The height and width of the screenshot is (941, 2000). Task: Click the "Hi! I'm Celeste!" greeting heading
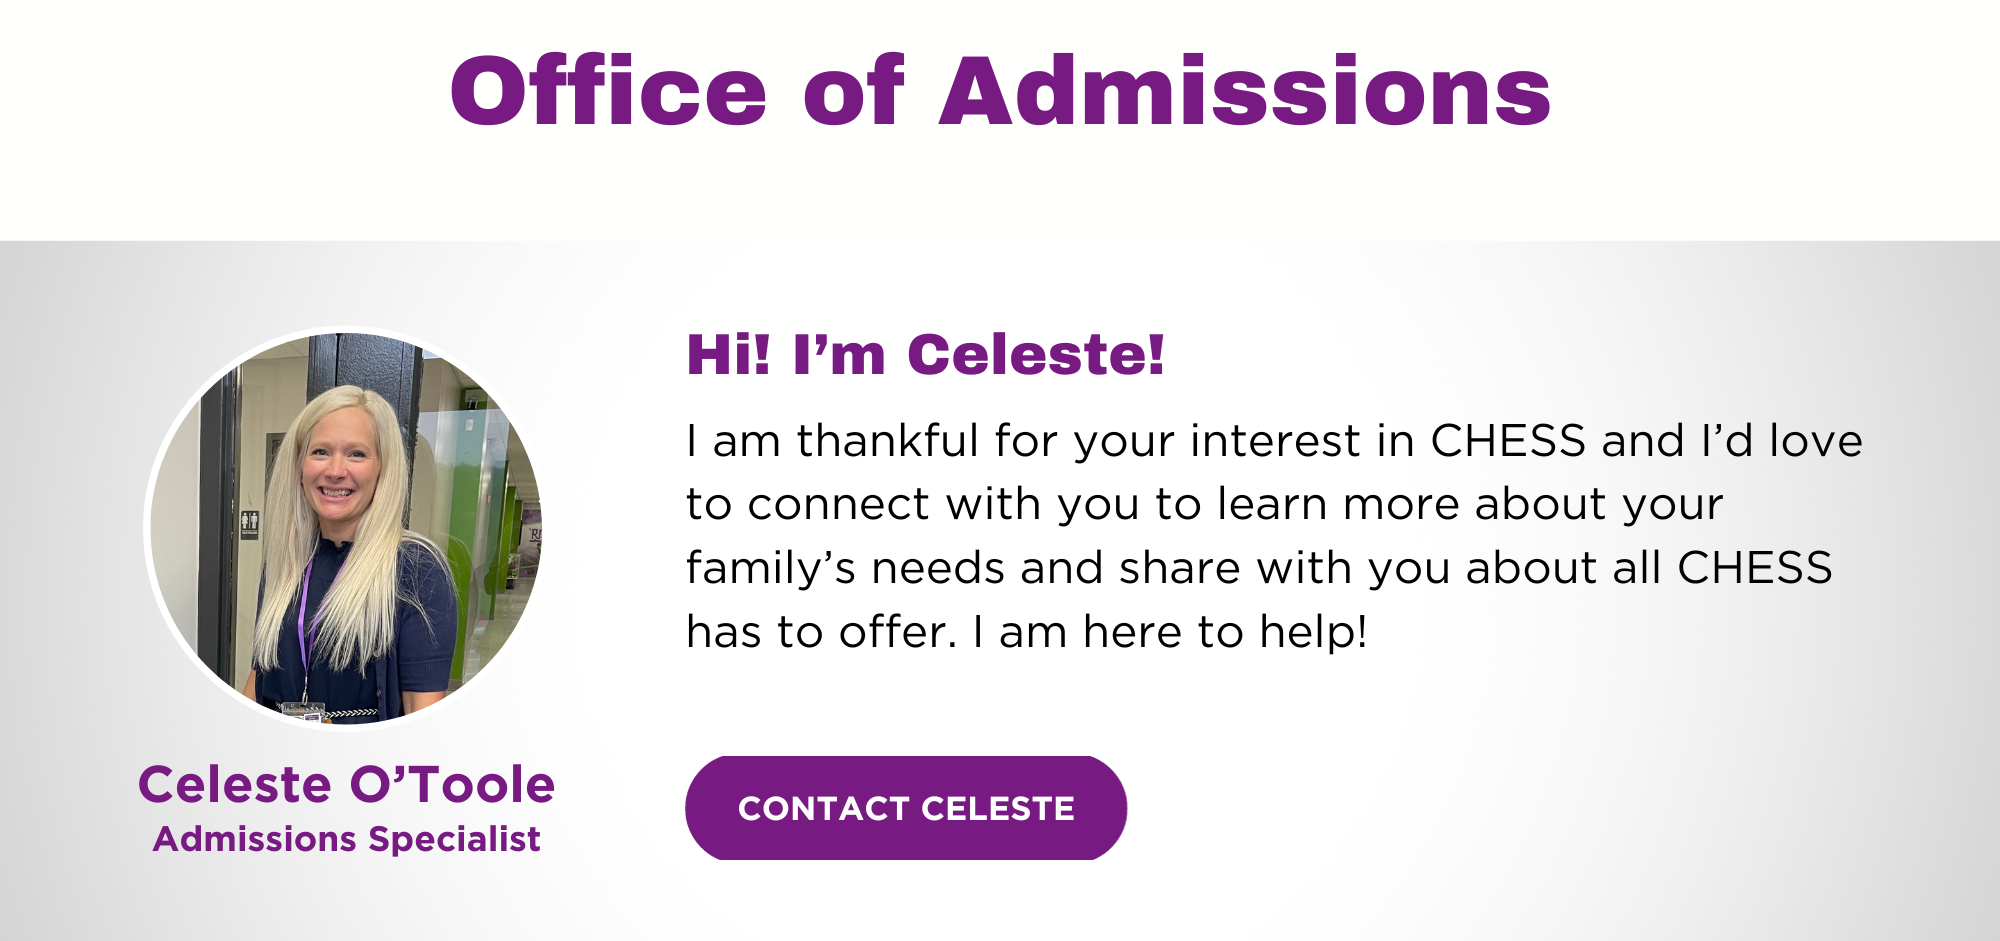click(x=925, y=355)
